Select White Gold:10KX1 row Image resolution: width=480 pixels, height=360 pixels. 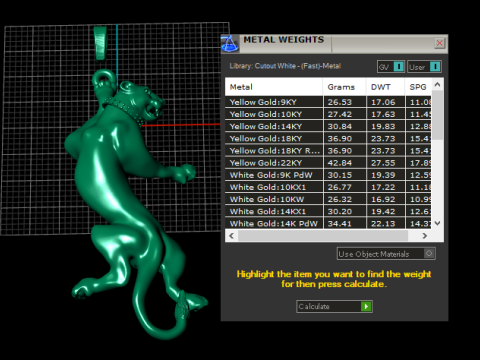[328, 187]
